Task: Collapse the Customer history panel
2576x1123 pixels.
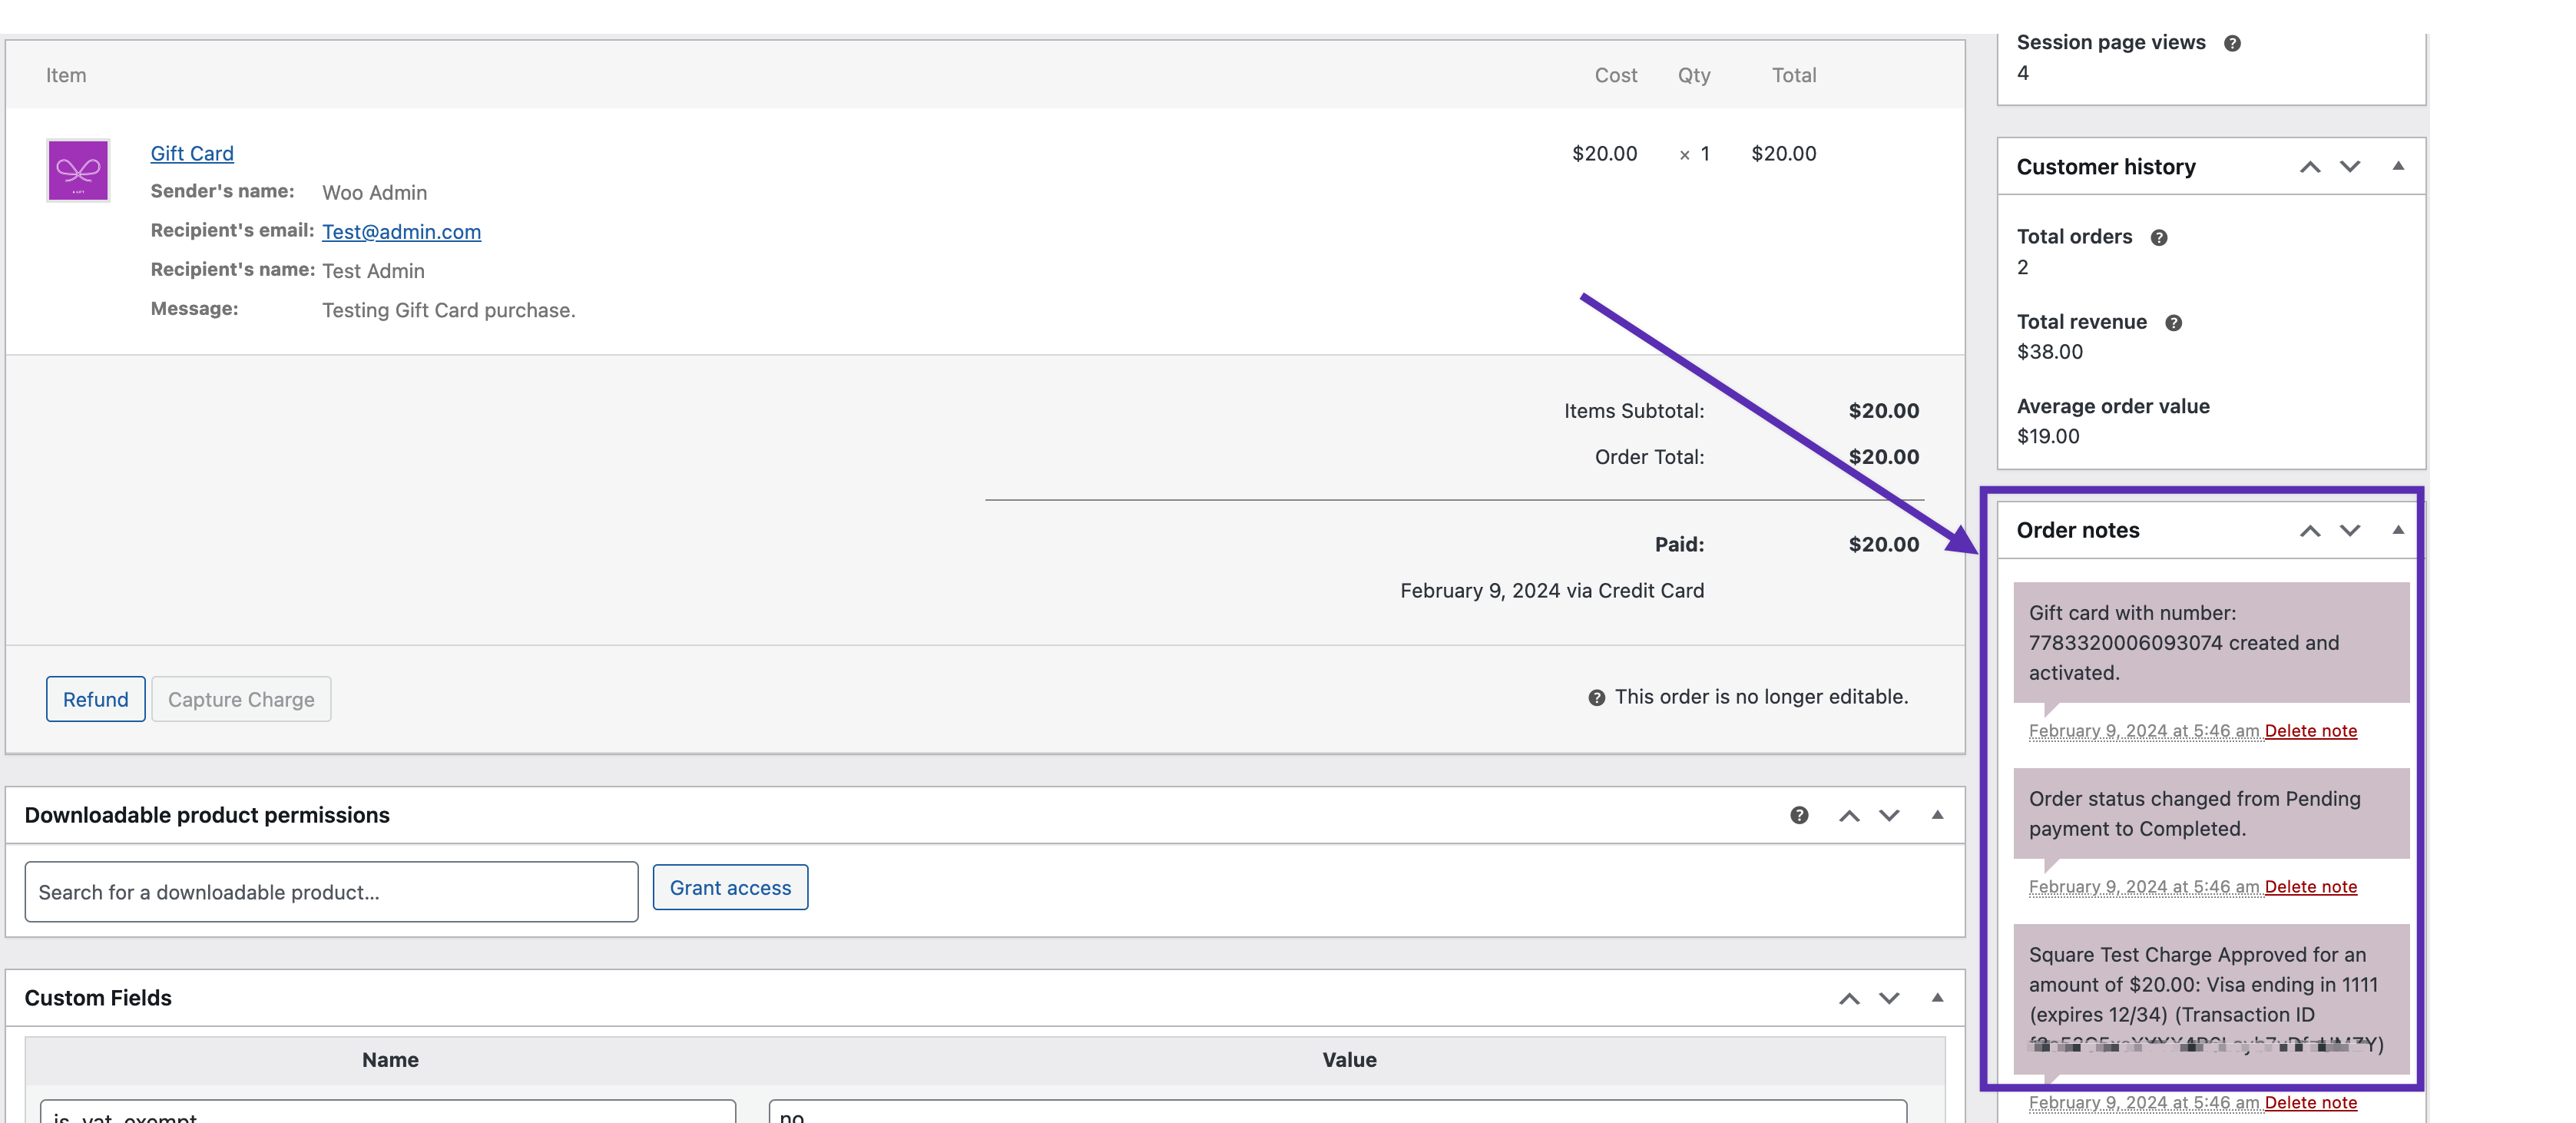Action: (2399, 166)
